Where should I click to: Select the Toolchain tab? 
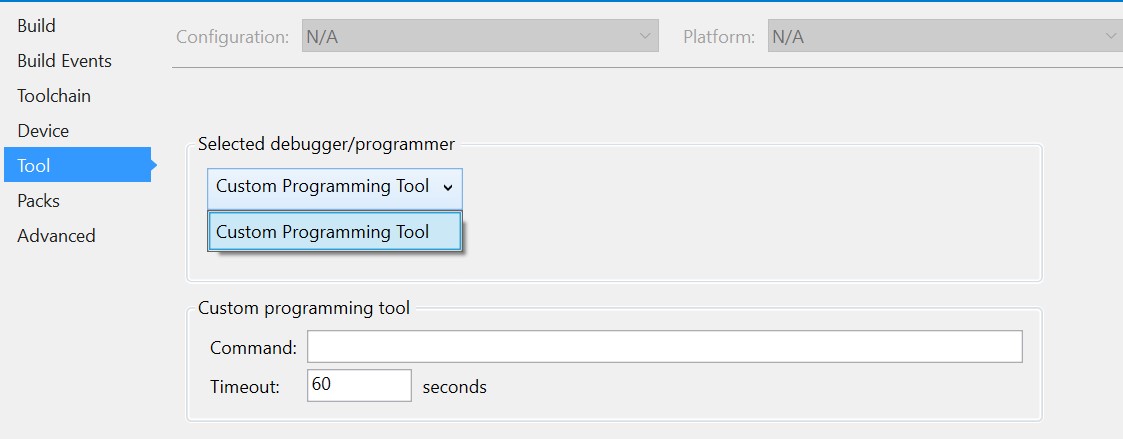coord(54,96)
